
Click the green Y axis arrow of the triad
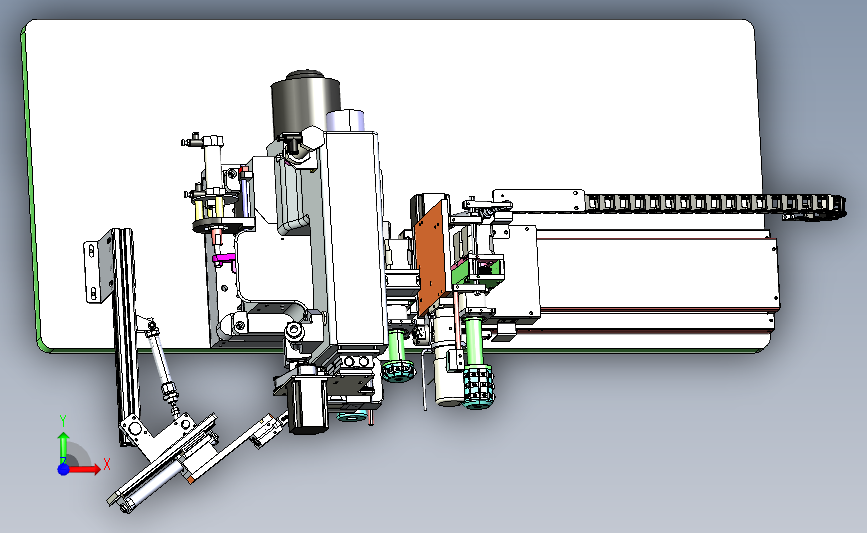(x=64, y=448)
